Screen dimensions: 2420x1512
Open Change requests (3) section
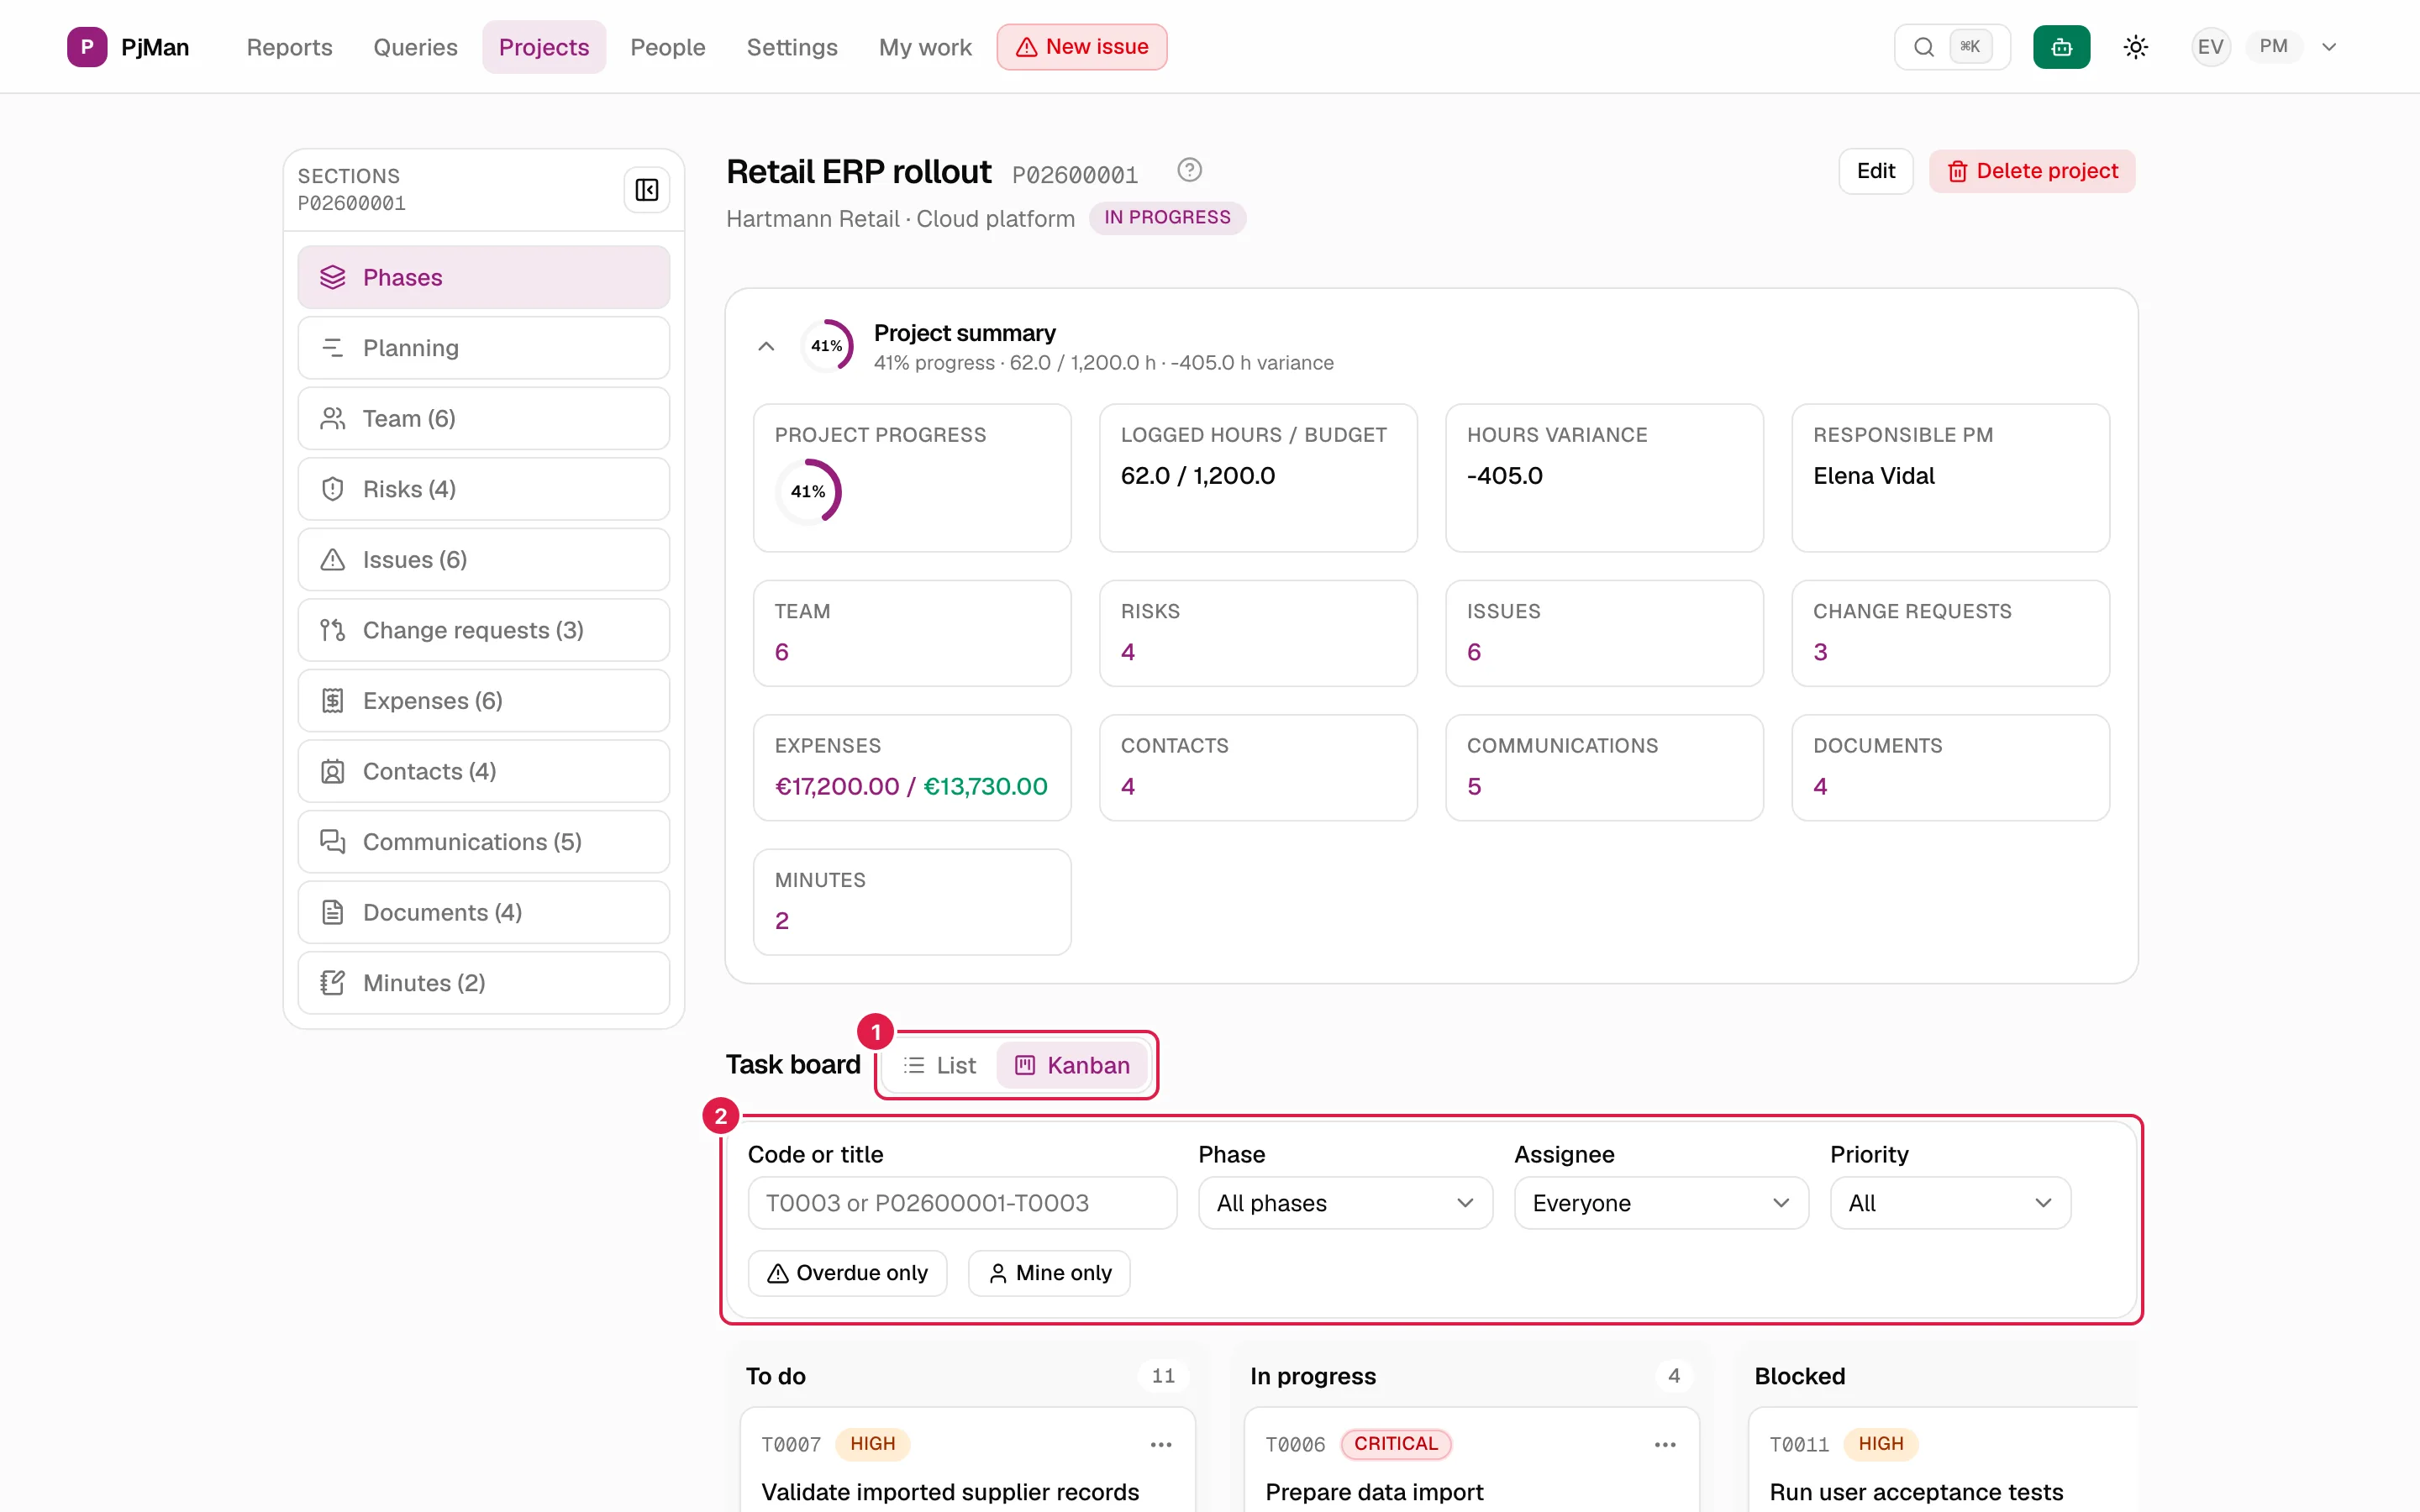point(484,630)
